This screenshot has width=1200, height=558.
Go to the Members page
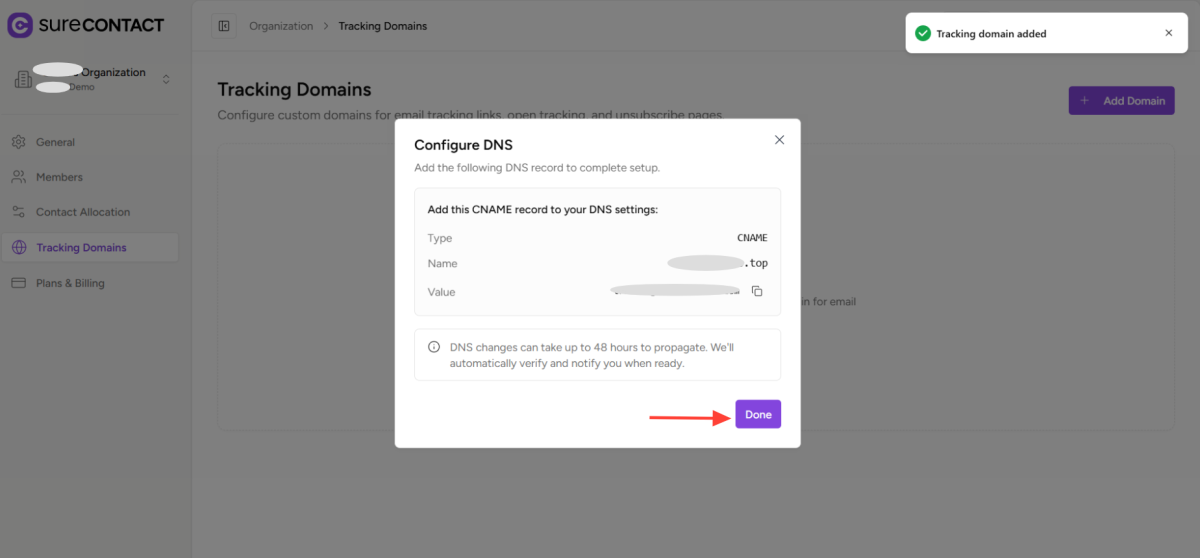coord(59,177)
